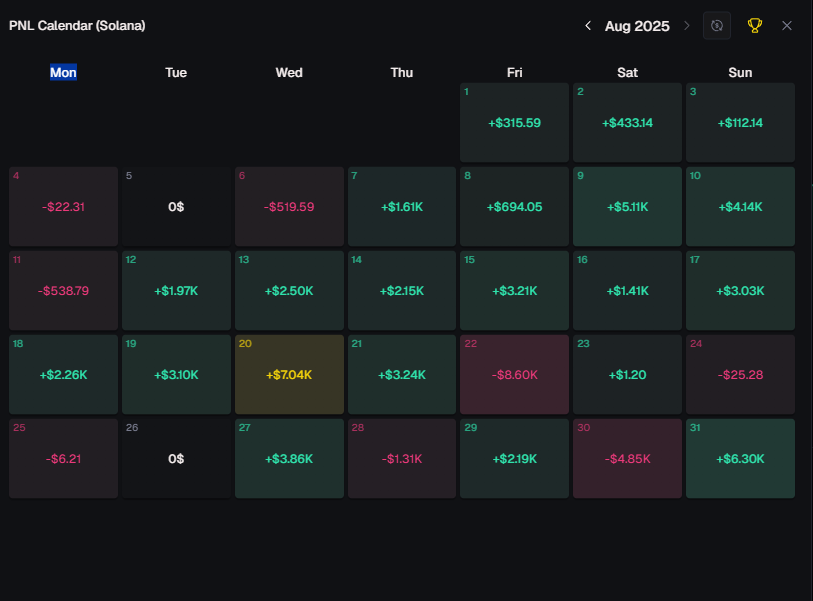Open the trophy leaderboard icon

pyautogui.click(x=754, y=25)
